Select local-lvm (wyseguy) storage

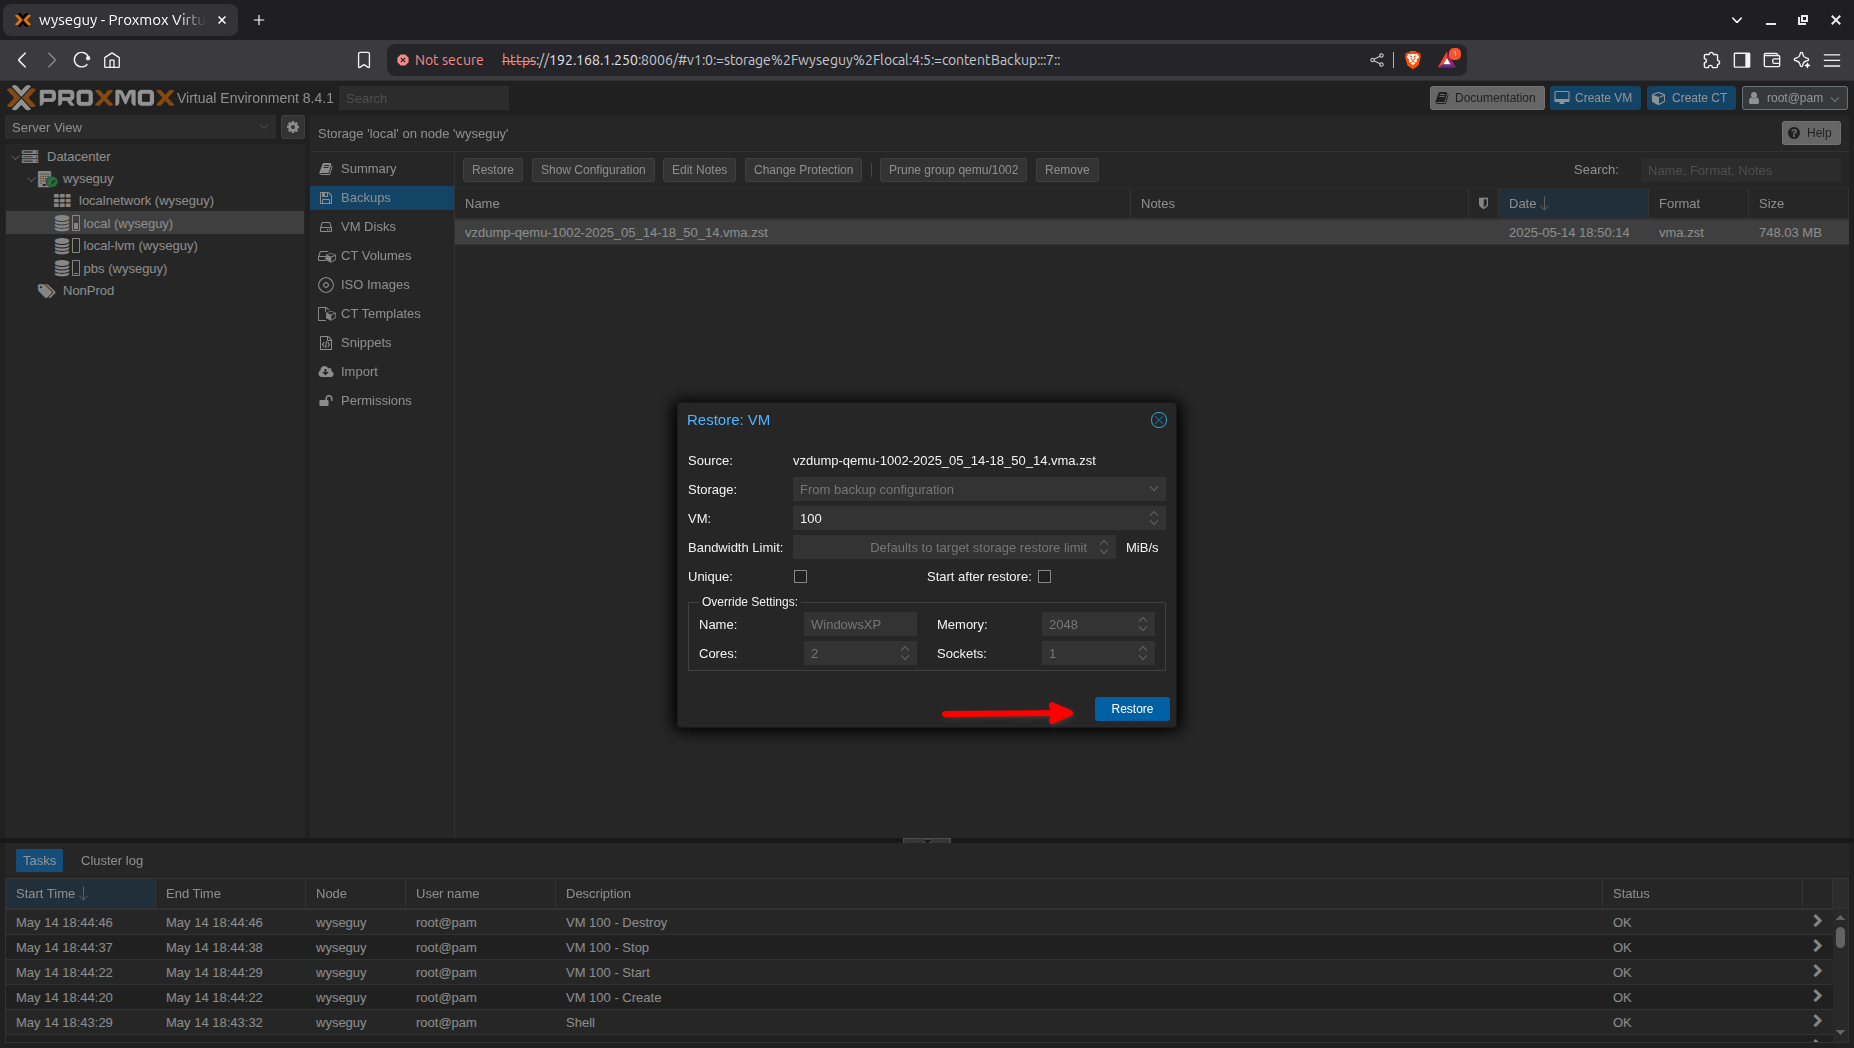pyautogui.click(x=140, y=246)
